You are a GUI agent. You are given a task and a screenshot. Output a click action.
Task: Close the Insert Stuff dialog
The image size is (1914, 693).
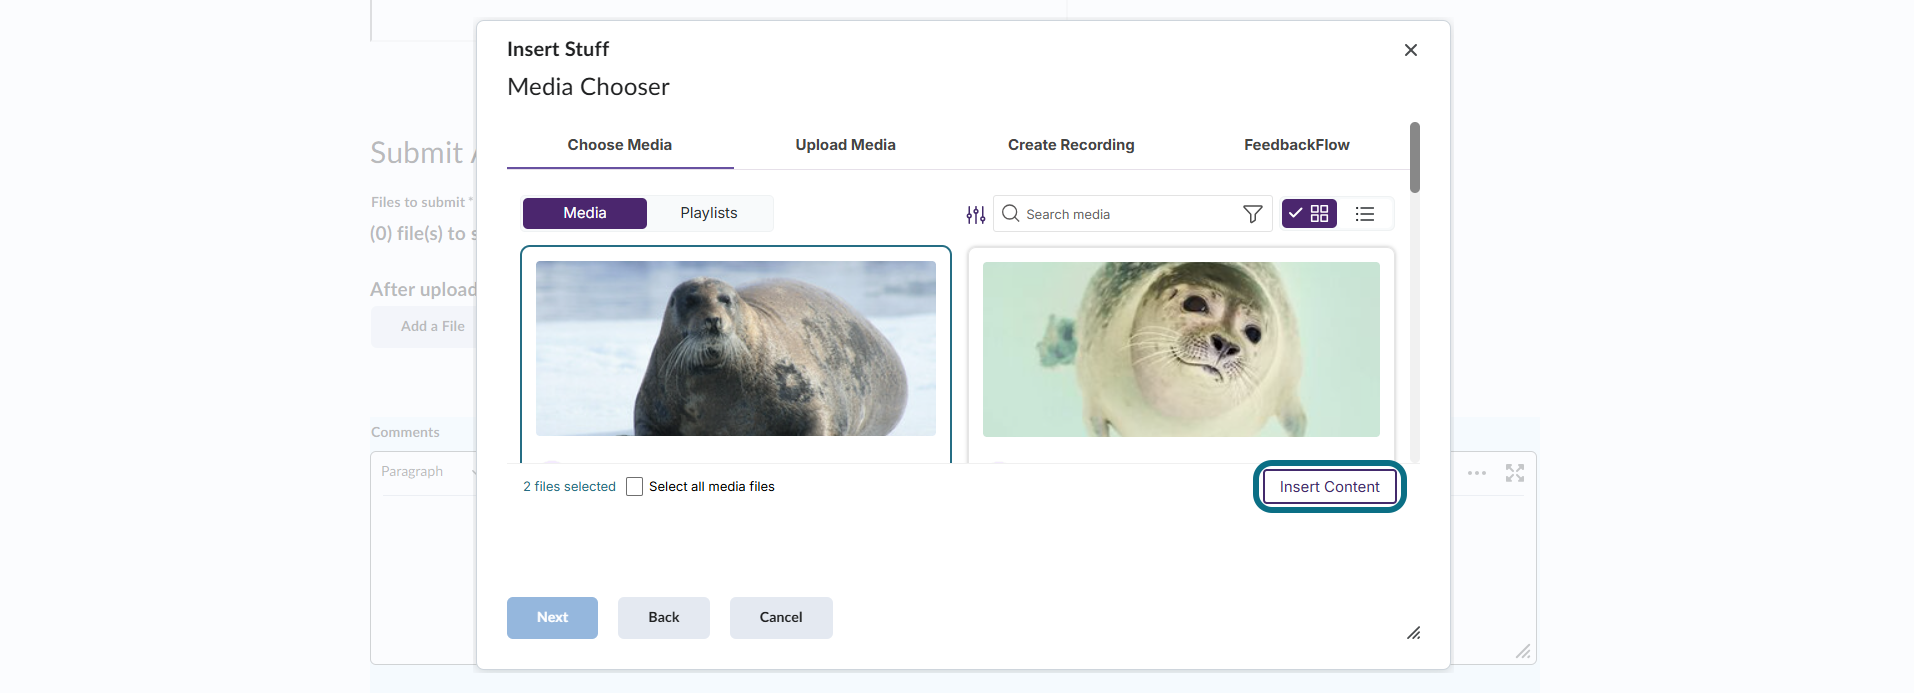click(1410, 50)
